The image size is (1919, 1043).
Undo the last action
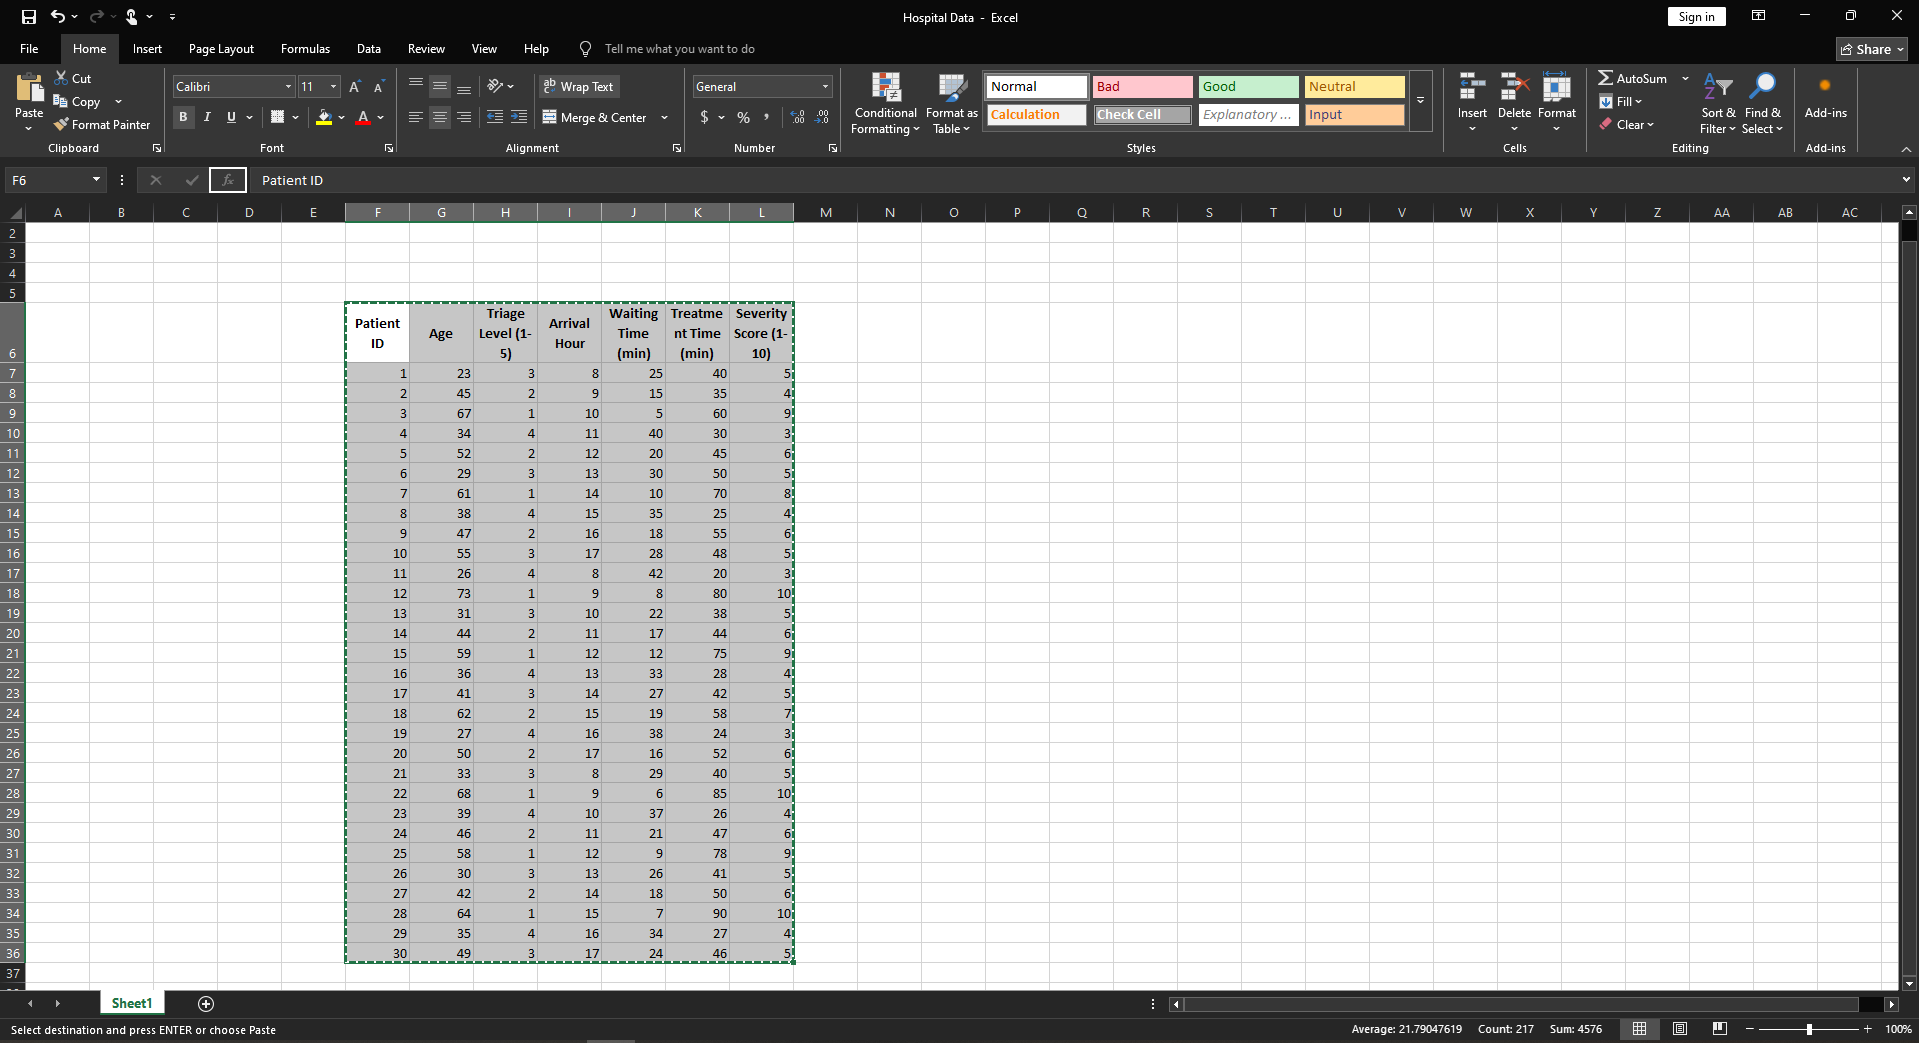(x=58, y=17)
